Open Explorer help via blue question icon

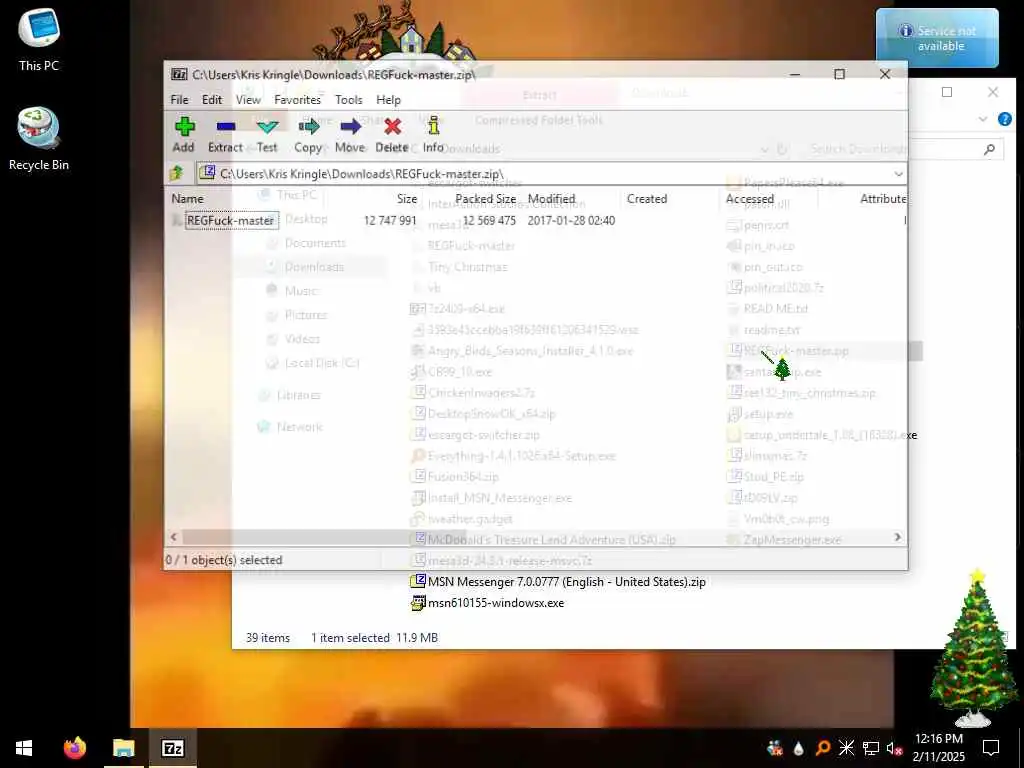(x=1004, y=119)
